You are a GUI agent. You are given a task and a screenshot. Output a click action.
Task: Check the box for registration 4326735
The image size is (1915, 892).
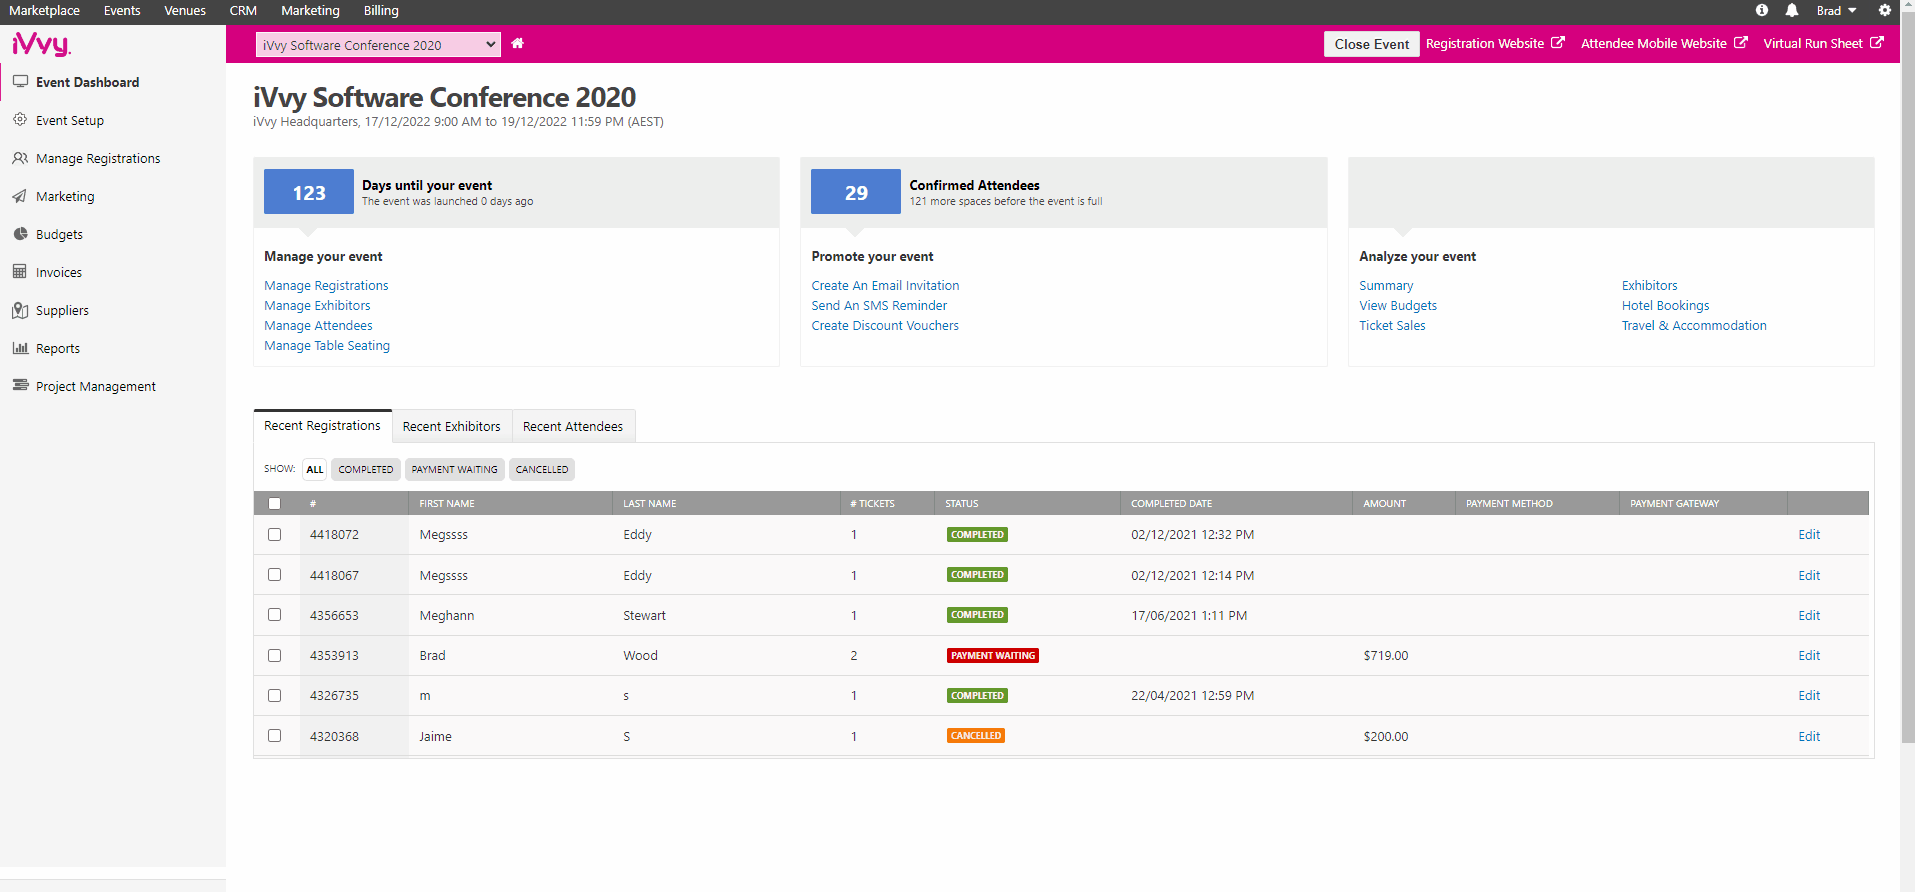point(275,695)
